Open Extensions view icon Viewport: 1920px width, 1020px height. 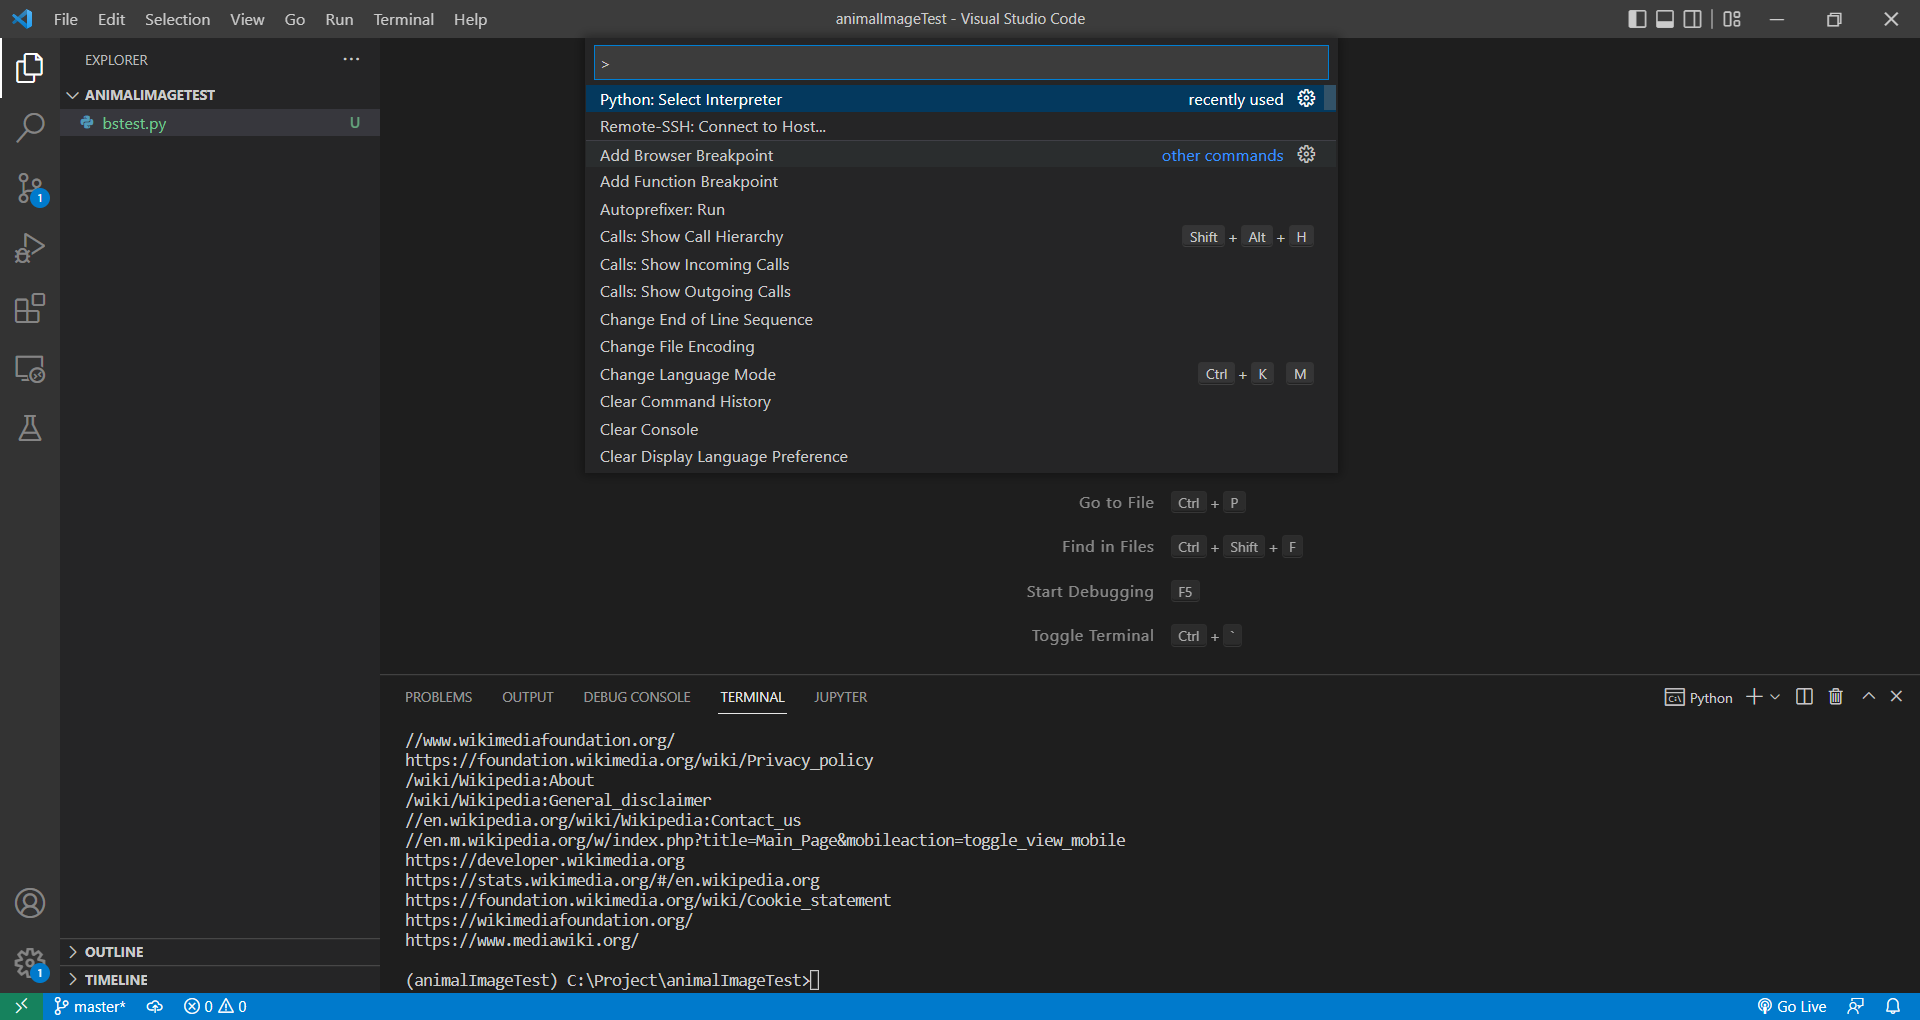30,308
